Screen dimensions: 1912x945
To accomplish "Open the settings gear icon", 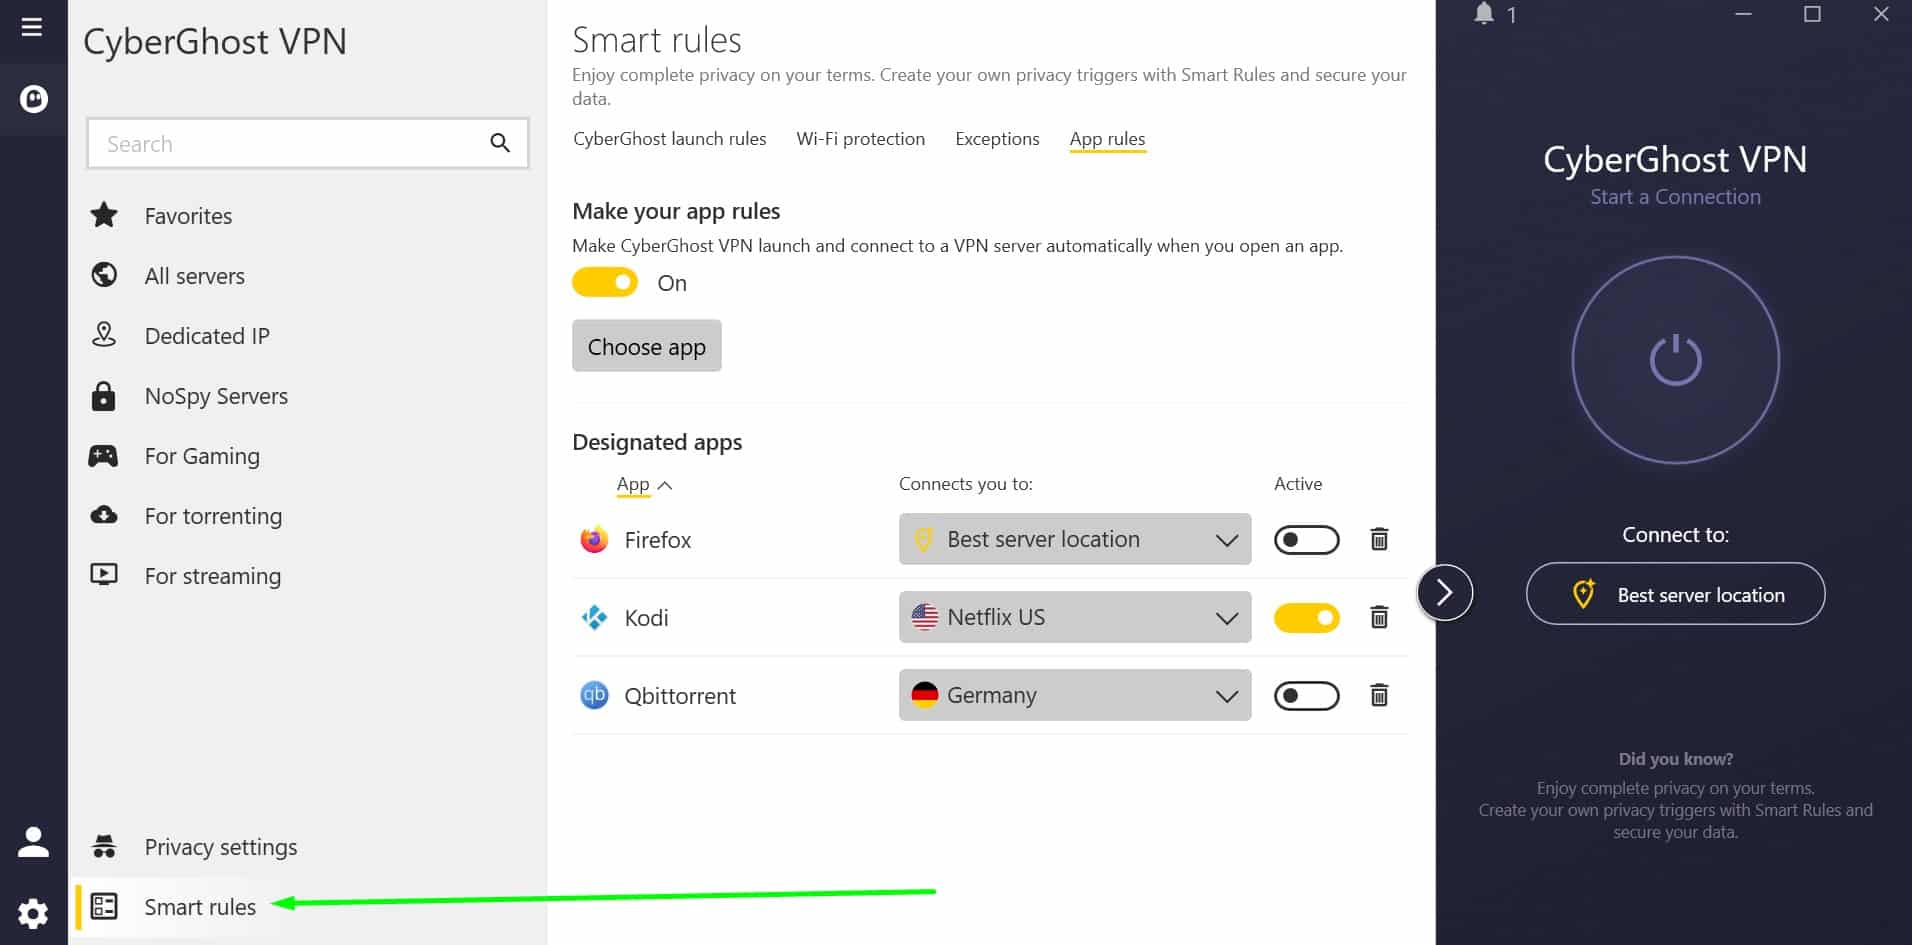I will (x=33, y=913).
